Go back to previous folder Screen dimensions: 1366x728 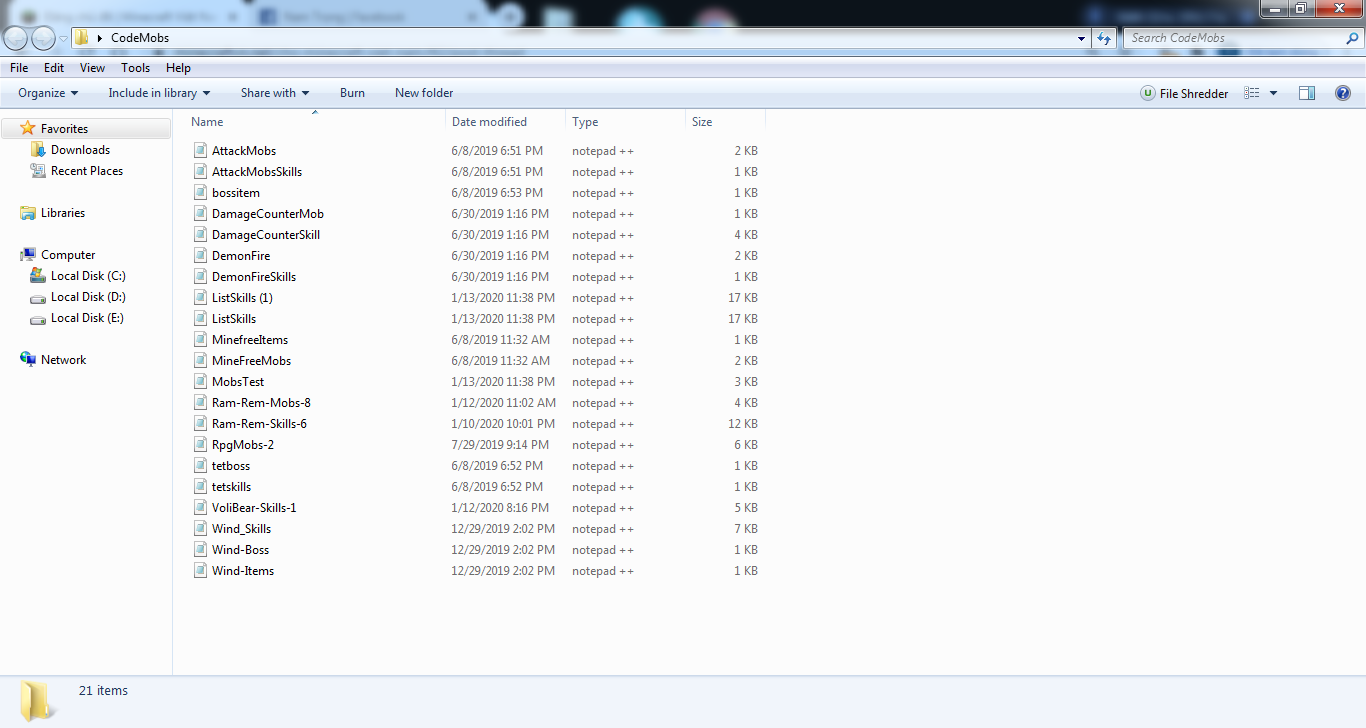click(16, 38)
